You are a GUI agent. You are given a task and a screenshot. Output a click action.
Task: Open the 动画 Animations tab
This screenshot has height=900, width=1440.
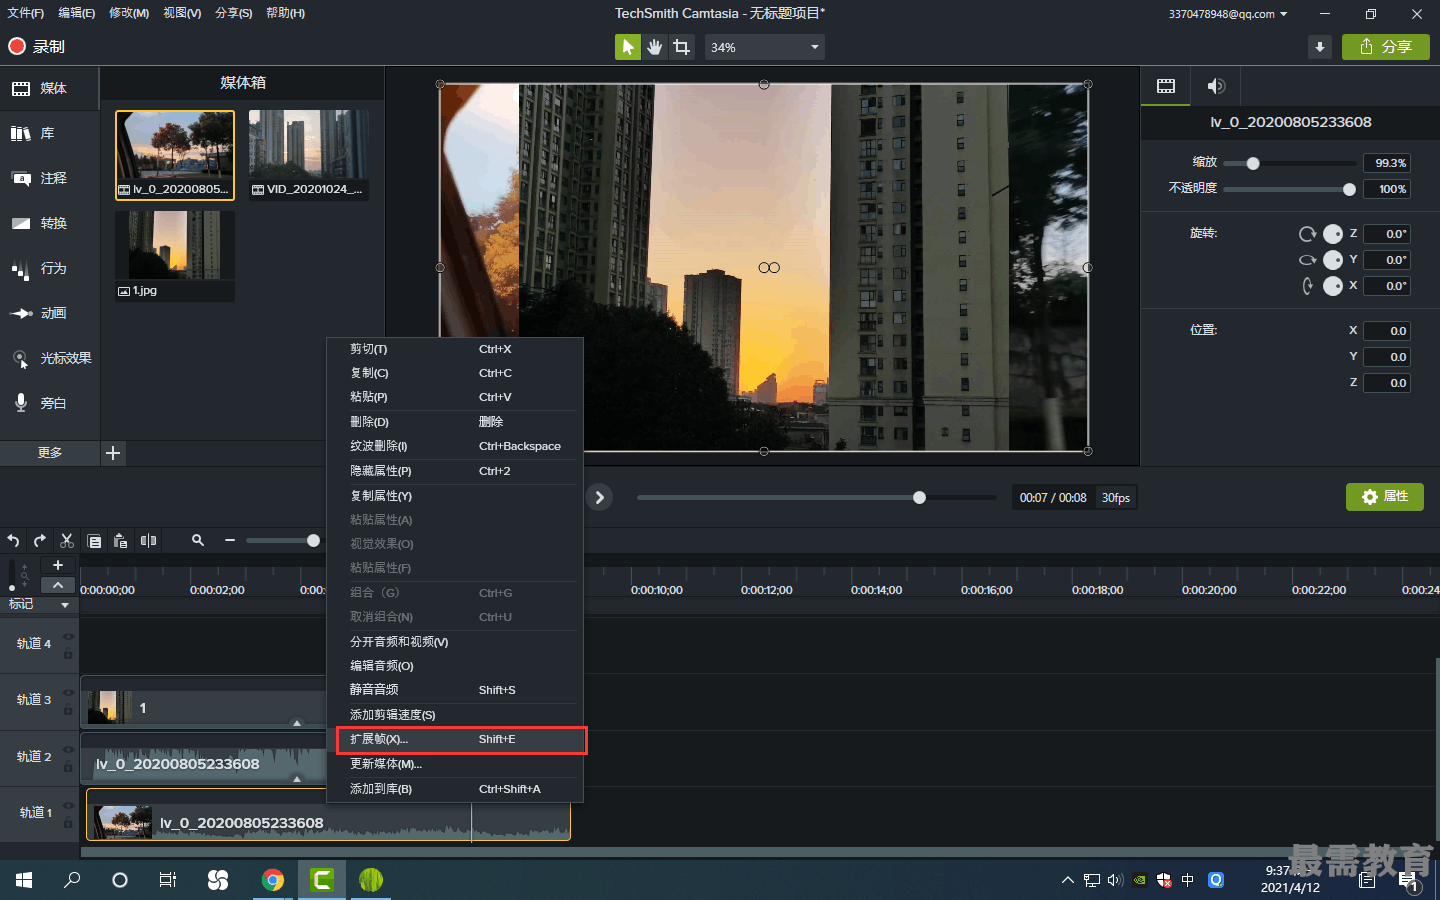pos(49,313)
